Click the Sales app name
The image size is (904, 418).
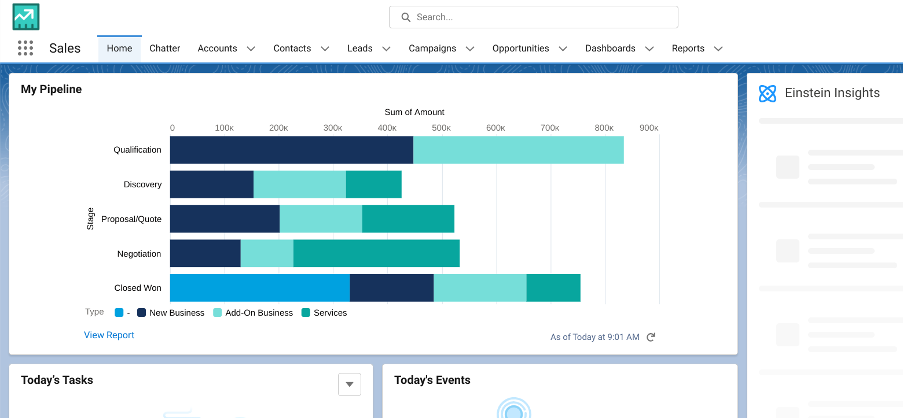tap(65, 48)
